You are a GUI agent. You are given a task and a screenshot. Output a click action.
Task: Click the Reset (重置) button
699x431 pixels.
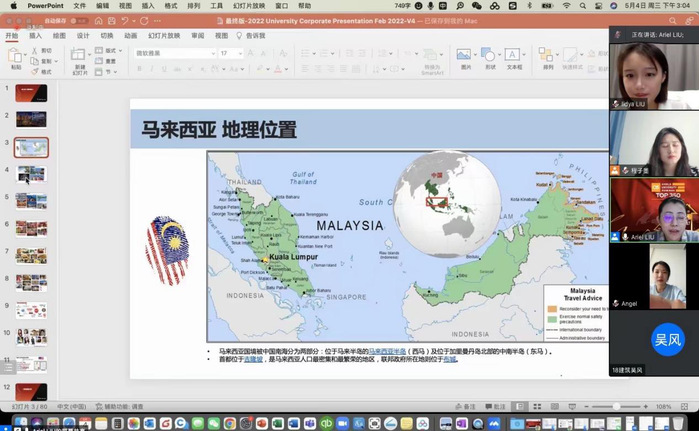point(110,61)
